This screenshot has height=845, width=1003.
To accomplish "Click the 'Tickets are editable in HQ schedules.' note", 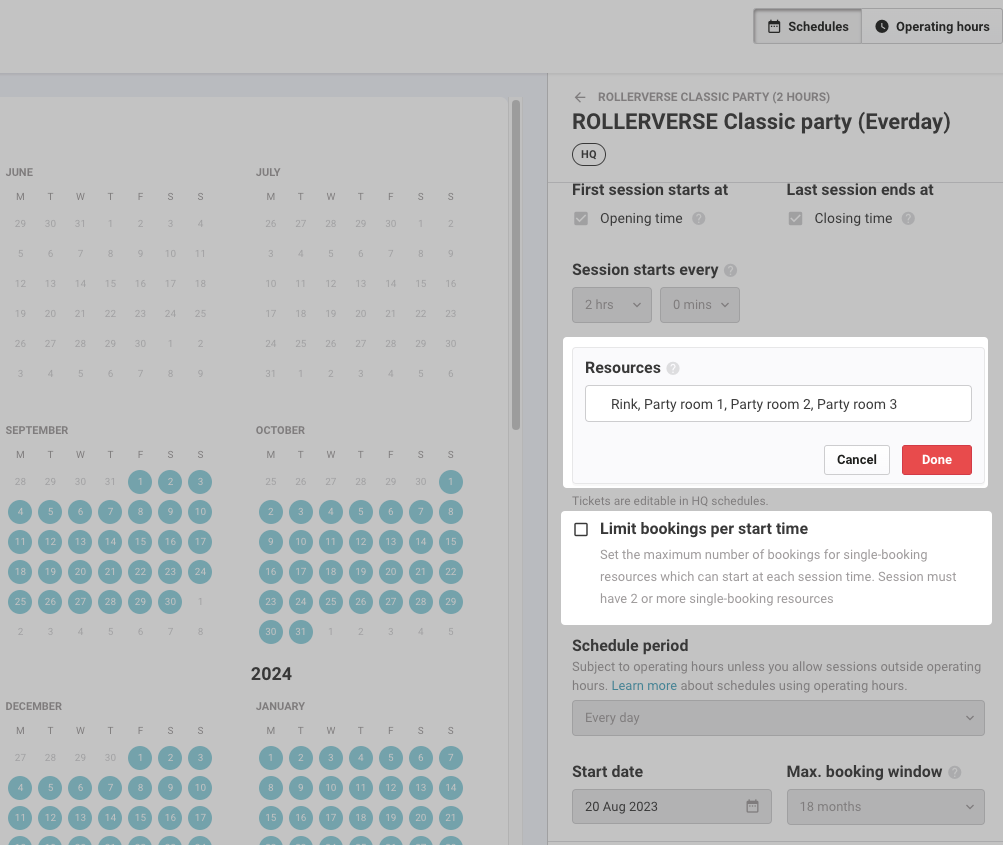I will (x=670, y=501).
